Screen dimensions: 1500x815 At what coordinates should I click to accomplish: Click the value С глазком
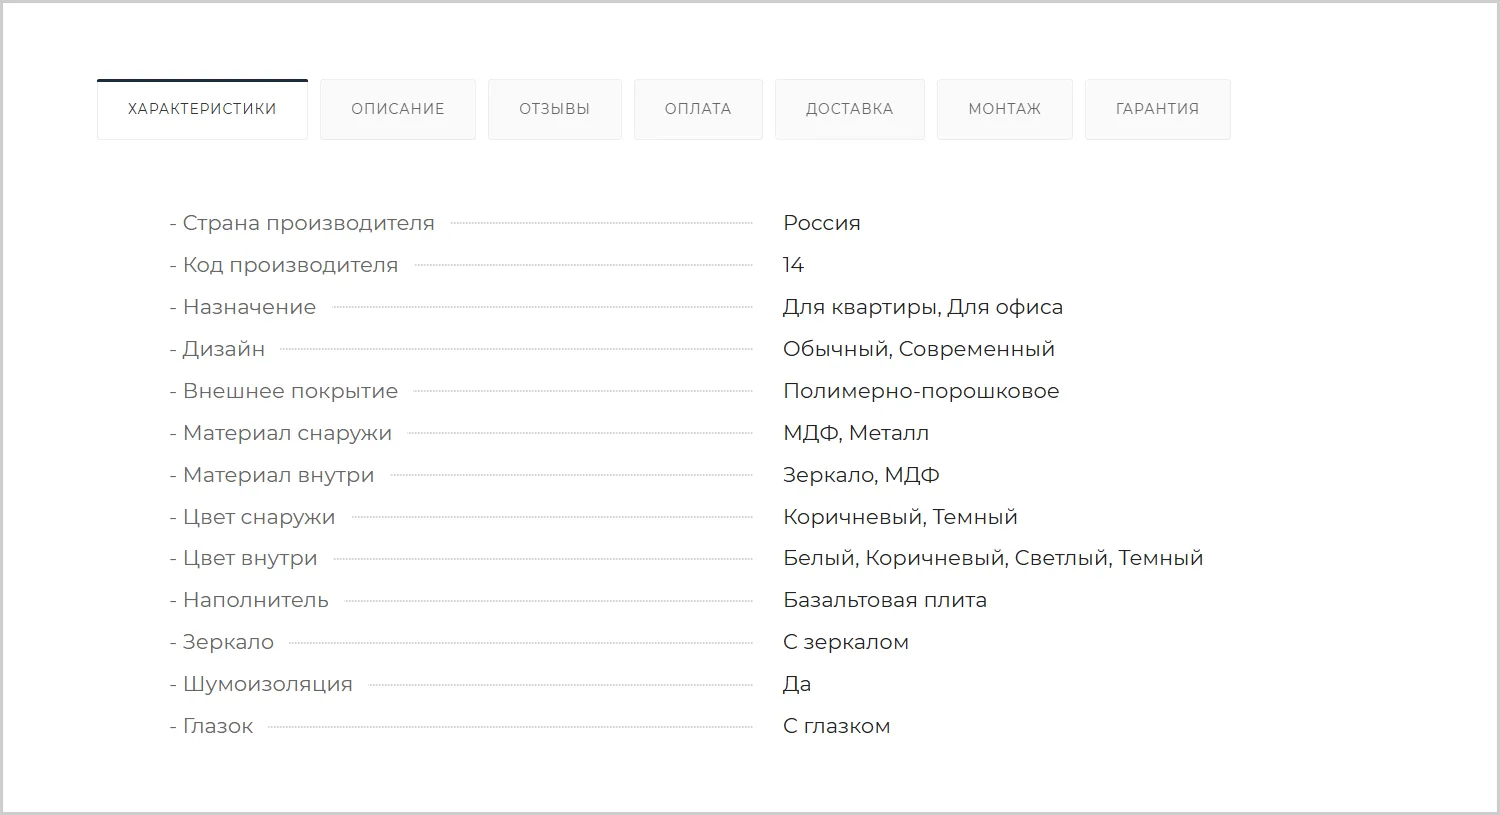click(837, 726)
